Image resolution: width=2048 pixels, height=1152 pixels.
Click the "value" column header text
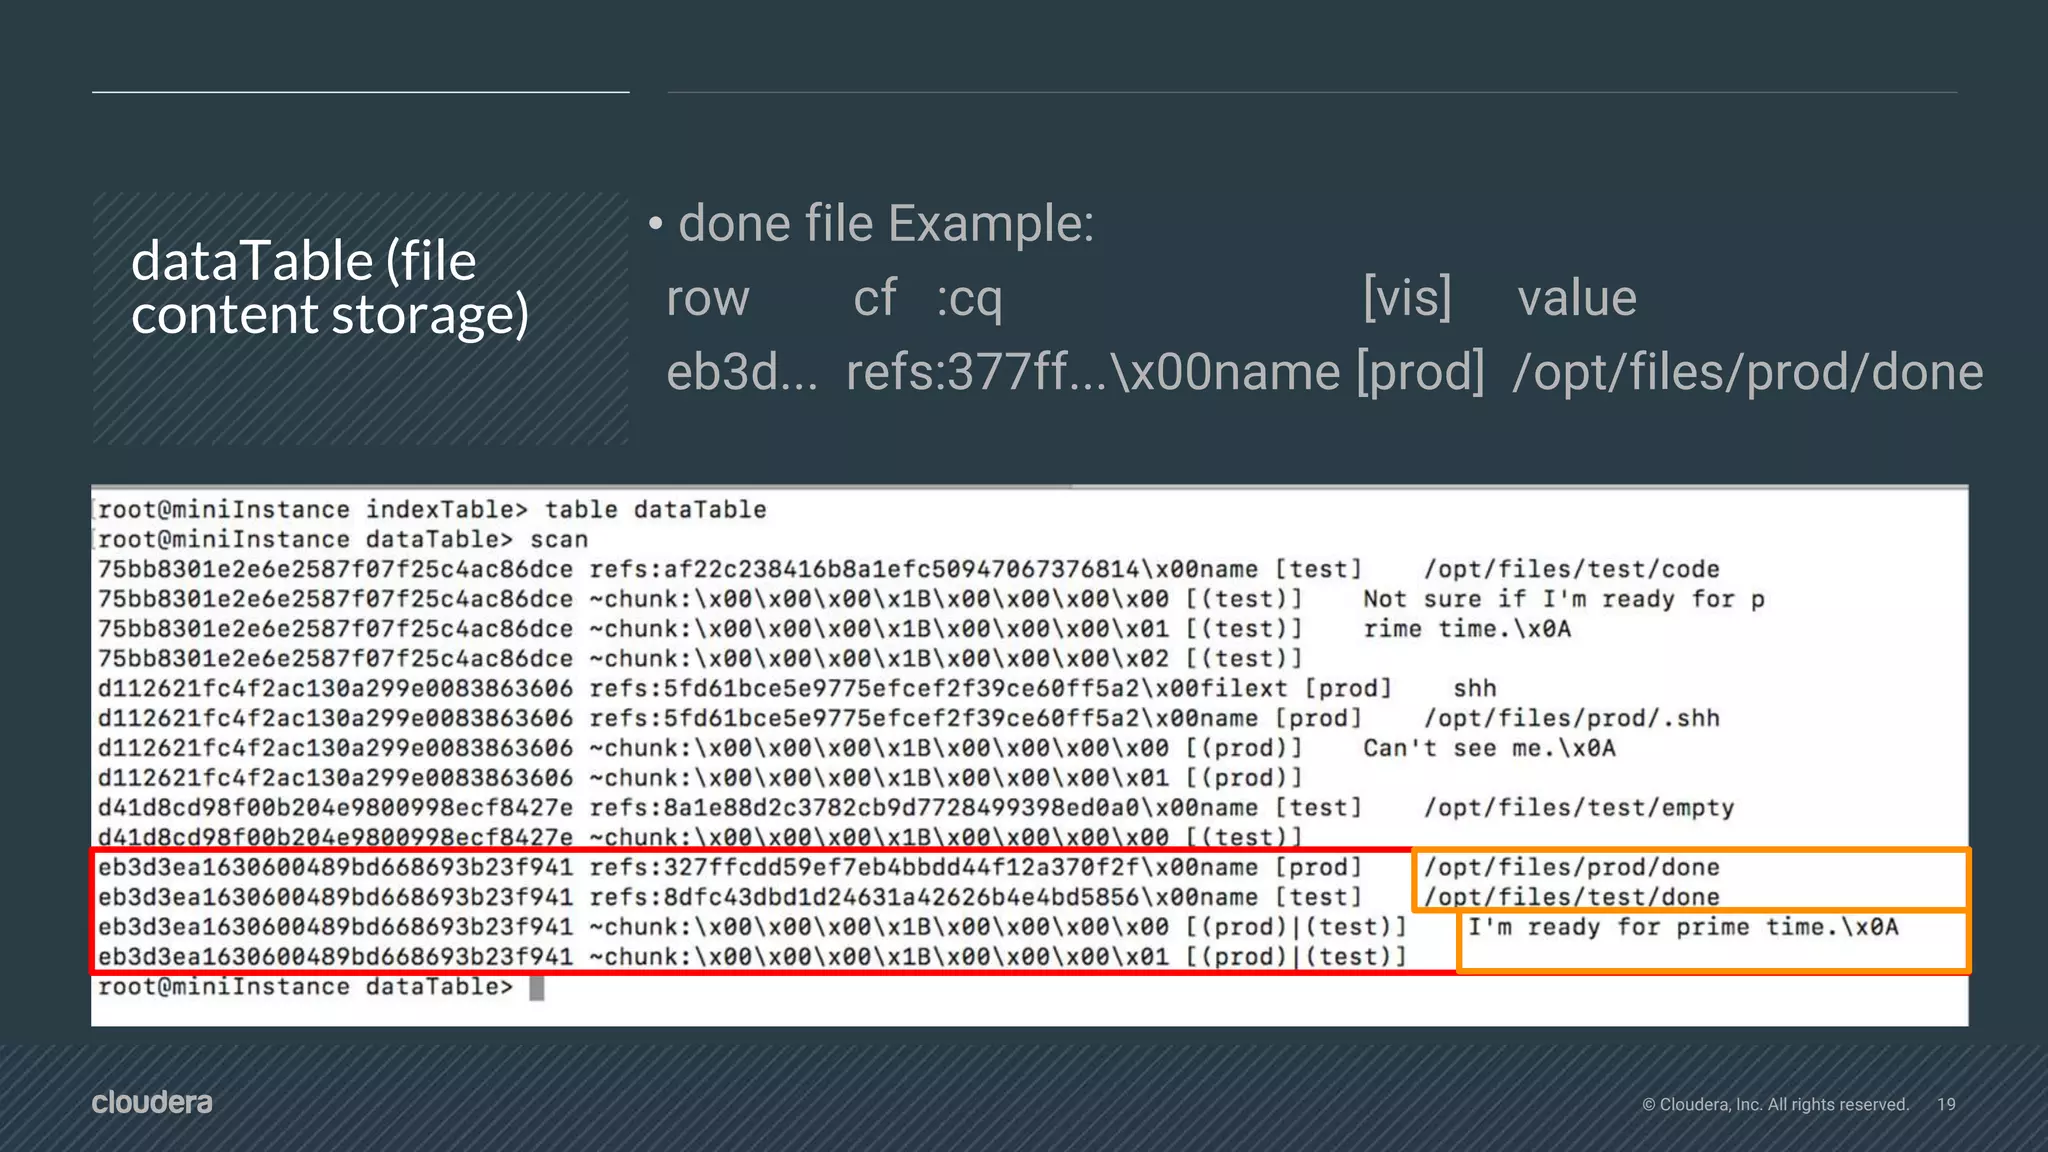click(x=1577, y=298)
